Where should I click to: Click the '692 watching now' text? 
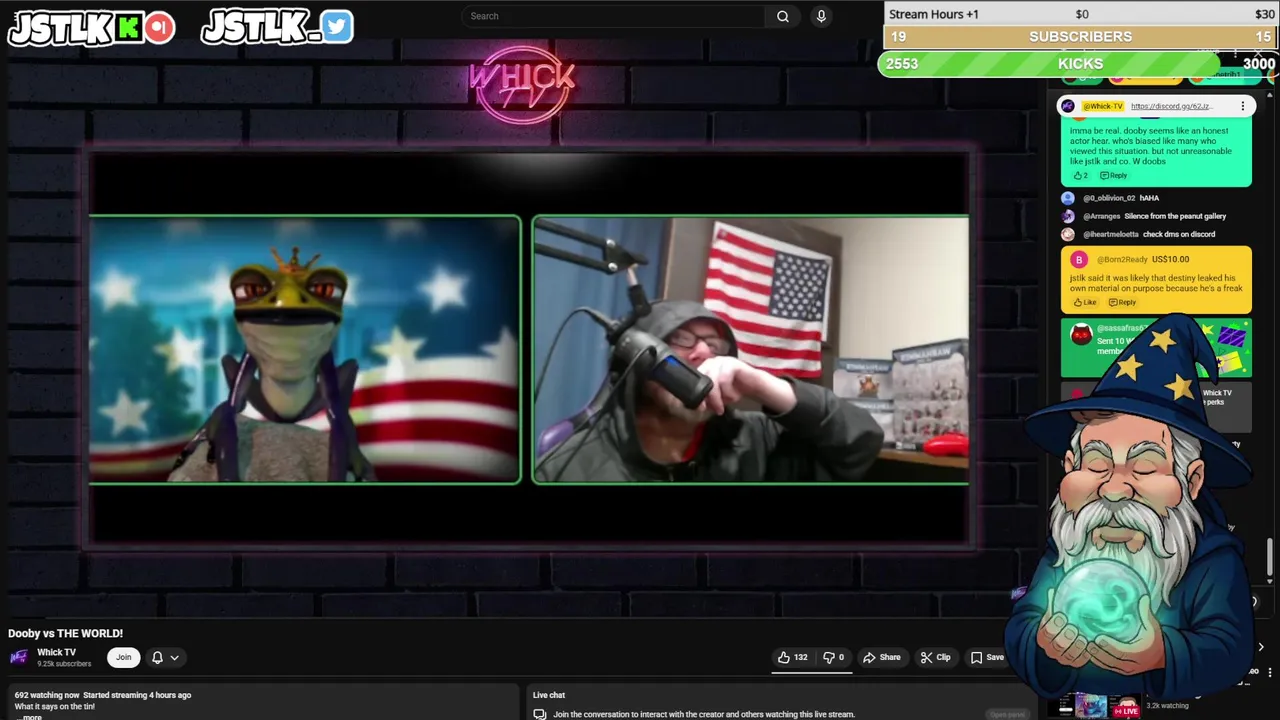[47, 695]
